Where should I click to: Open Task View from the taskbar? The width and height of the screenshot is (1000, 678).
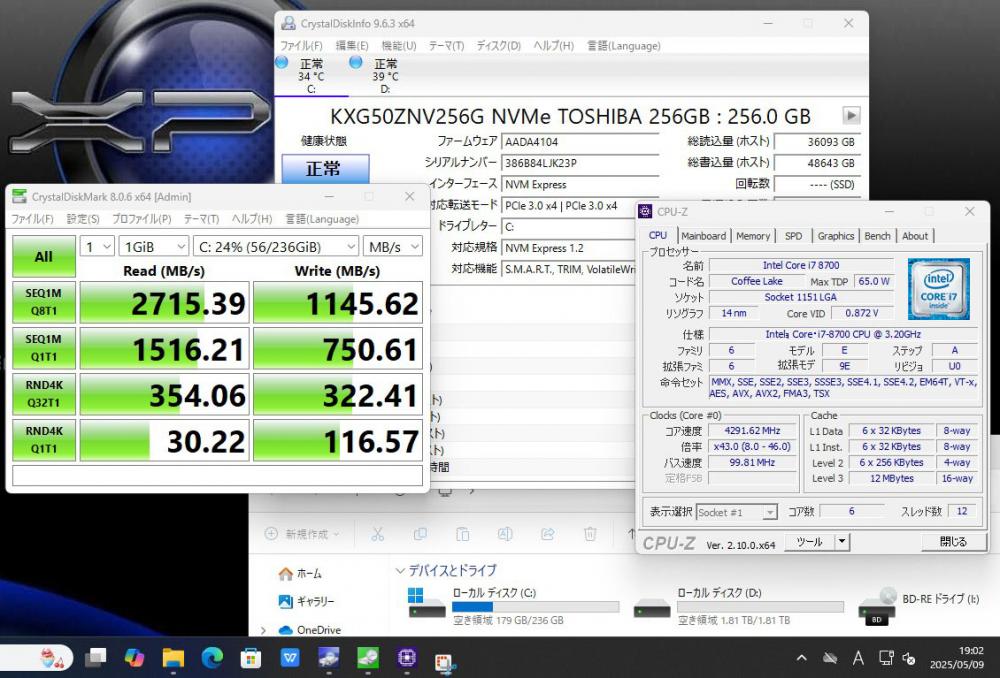[x=96, y=657]
